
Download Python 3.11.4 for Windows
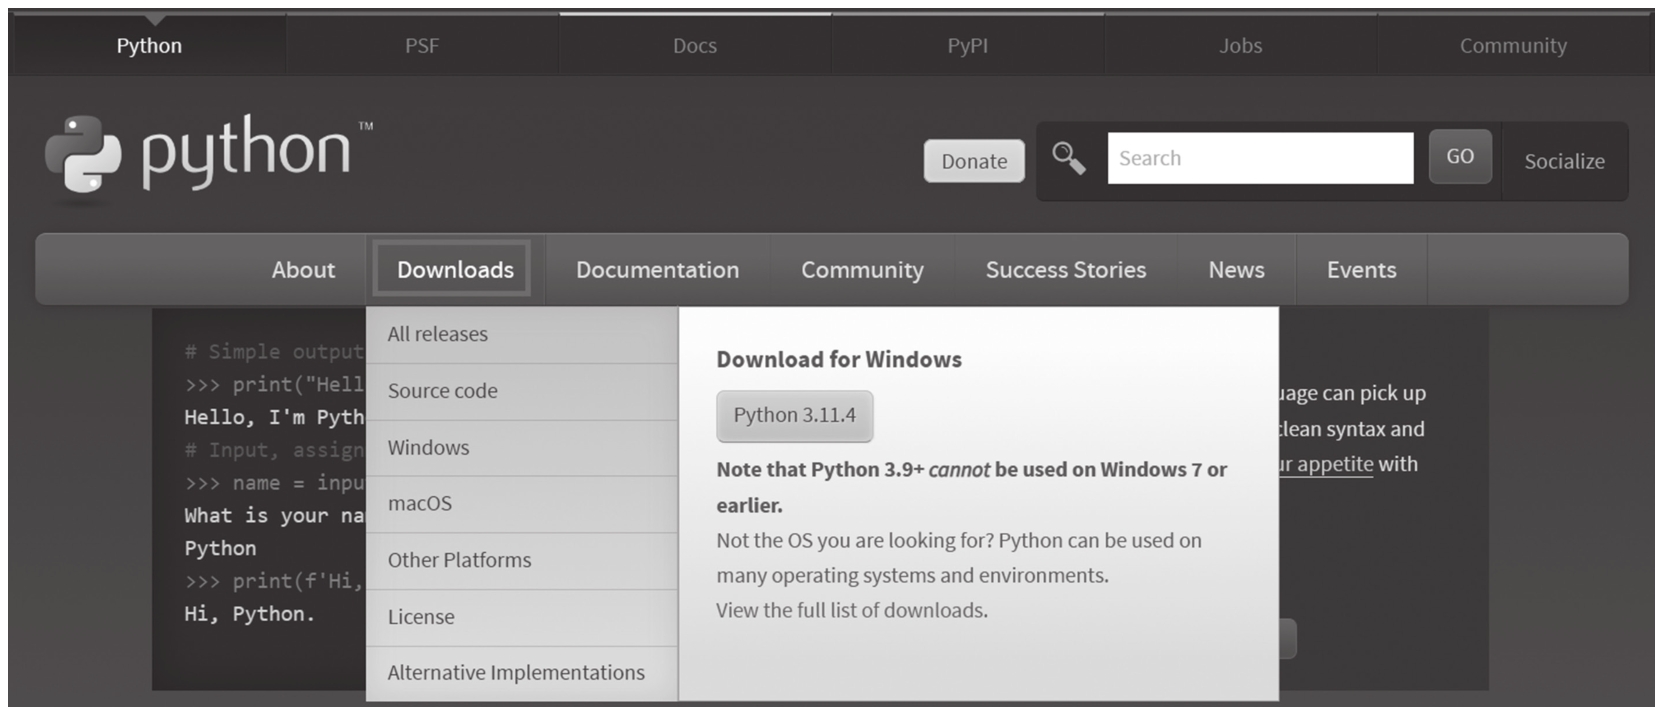794,415
